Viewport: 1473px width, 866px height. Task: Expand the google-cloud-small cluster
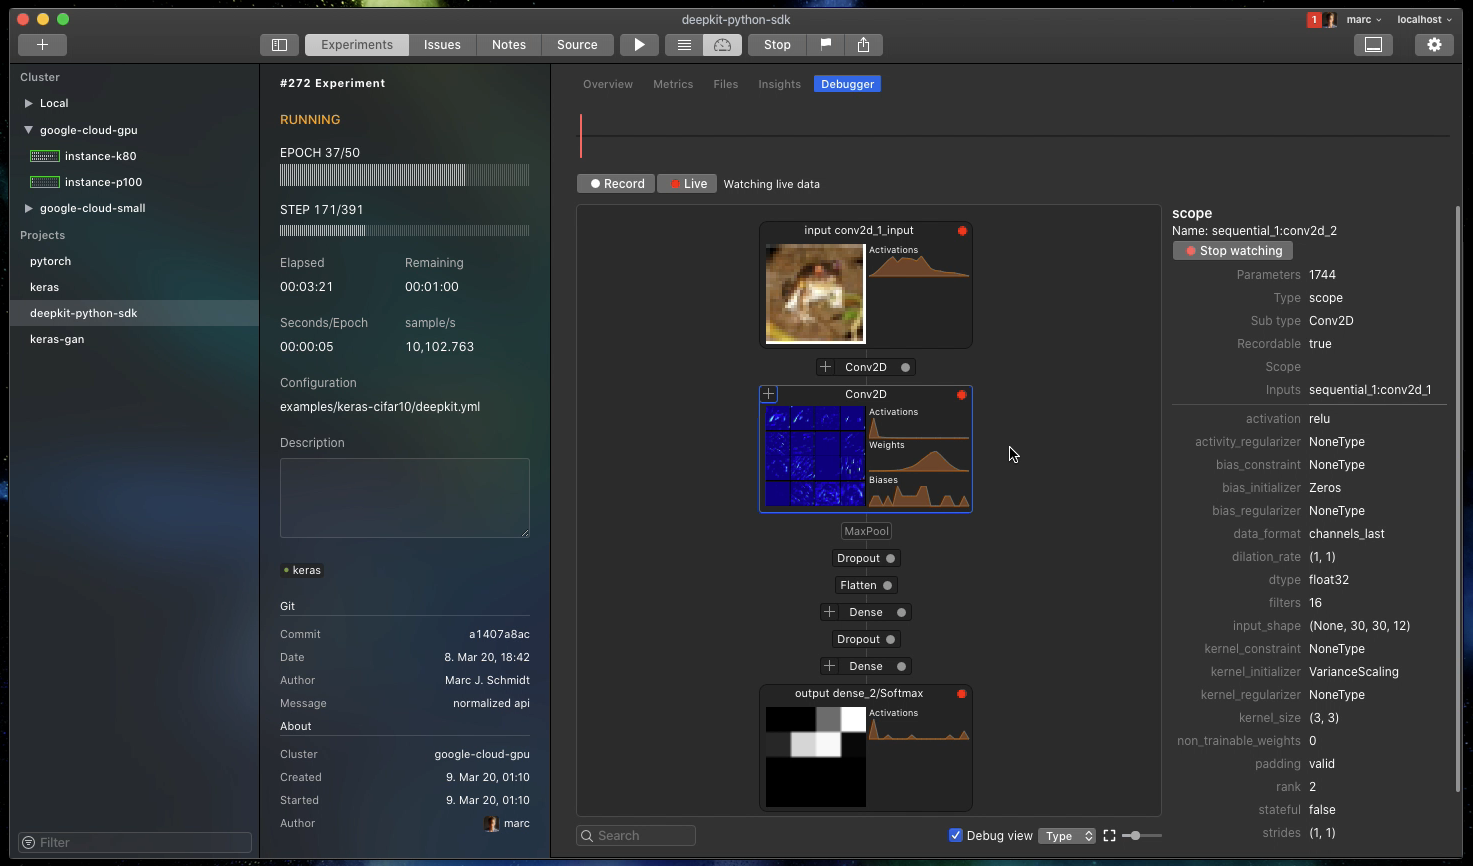click(27, 208)
